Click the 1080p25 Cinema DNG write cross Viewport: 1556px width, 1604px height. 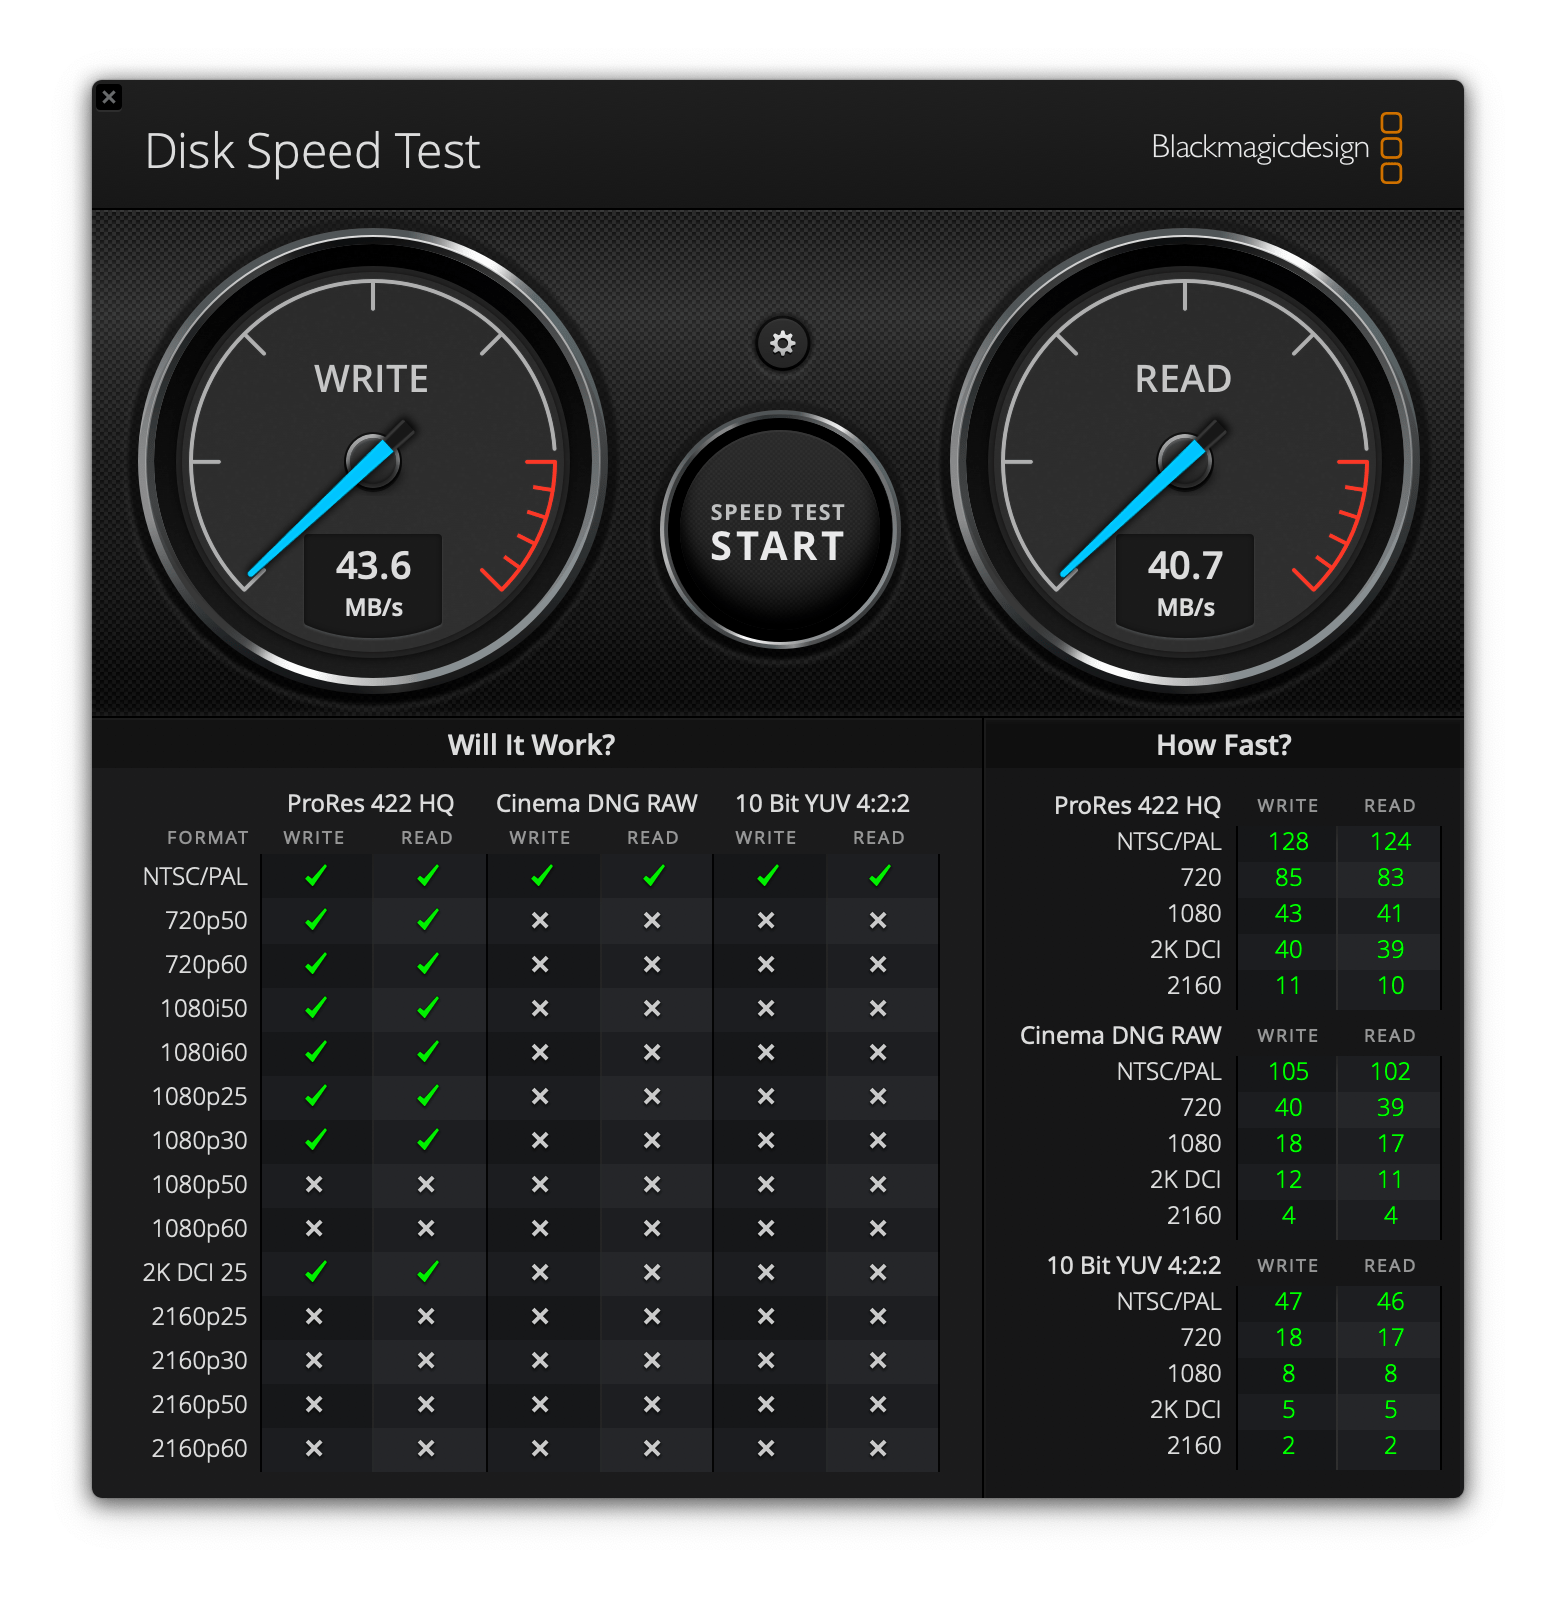[540, 1096]
